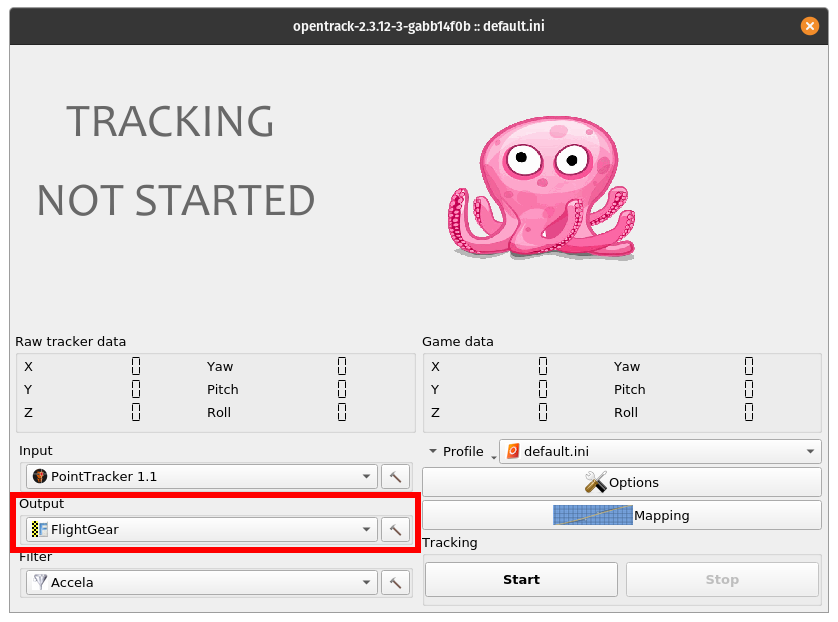Screen dimensions: 838x622
Task: Open Accela filter settings hammer icon
Action: pos(395,582)
